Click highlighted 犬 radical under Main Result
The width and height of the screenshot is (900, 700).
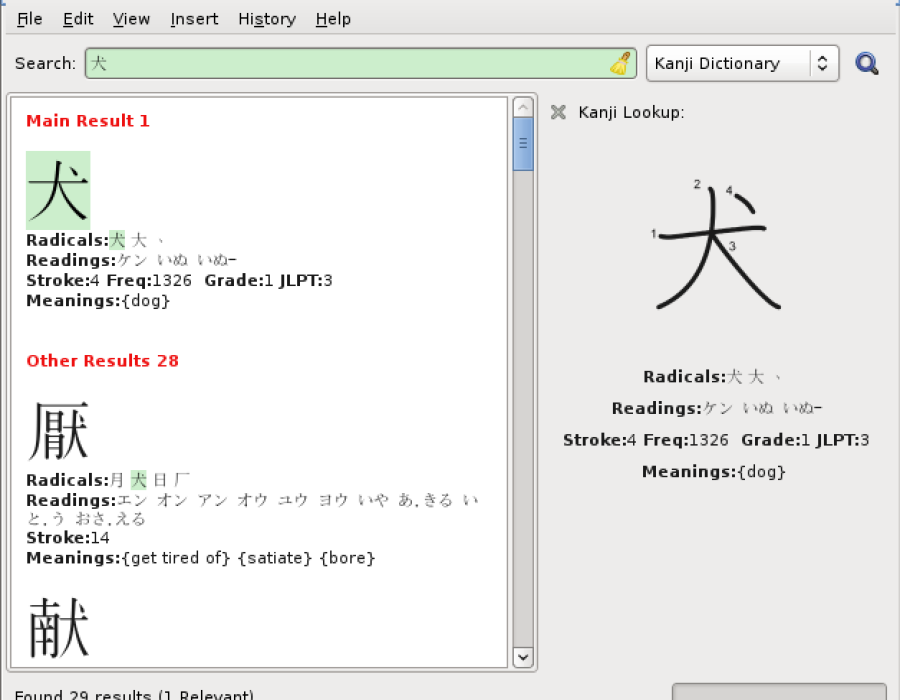point(117,240)
